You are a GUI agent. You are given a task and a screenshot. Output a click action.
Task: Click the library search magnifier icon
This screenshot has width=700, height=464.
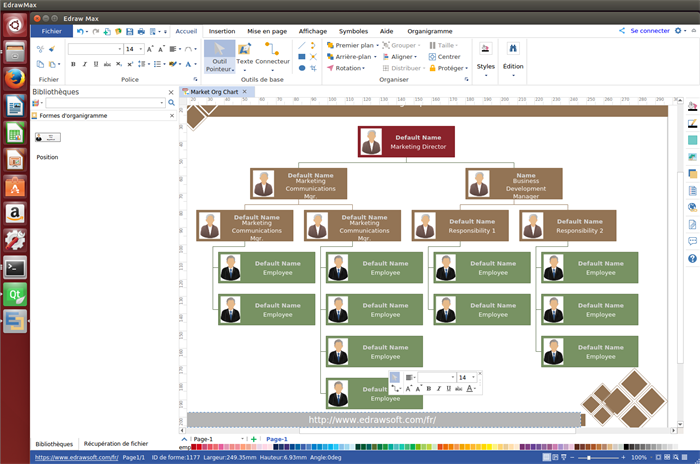(171, 103)
